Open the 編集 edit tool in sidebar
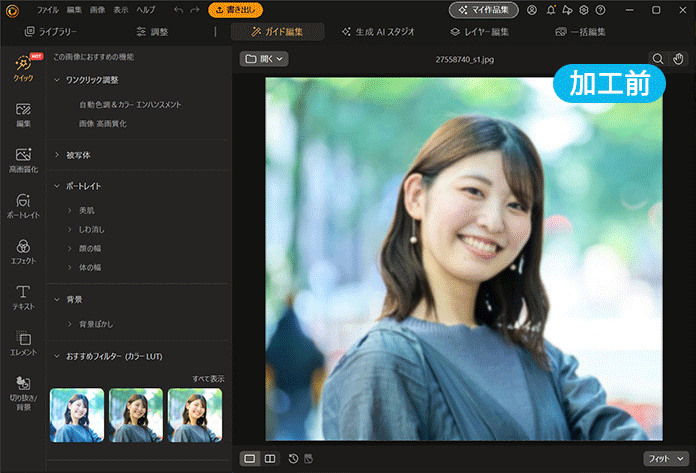Screen dimensions: 696x473 click(x=23, y=115)
